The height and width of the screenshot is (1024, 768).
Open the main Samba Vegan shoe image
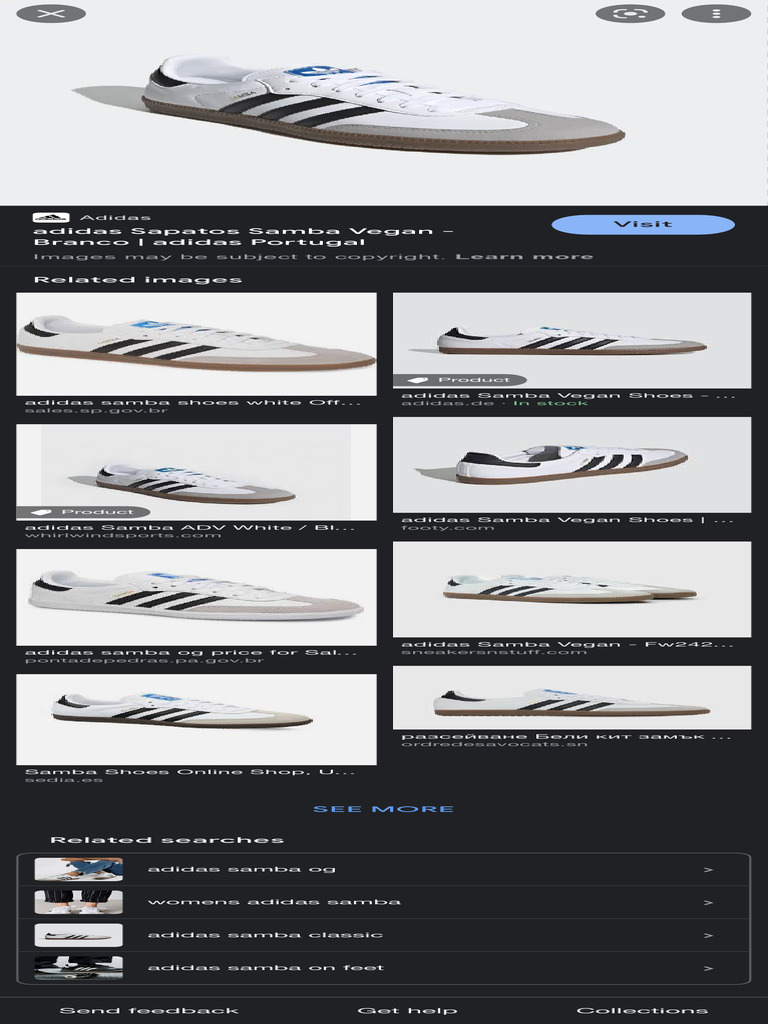384,103
